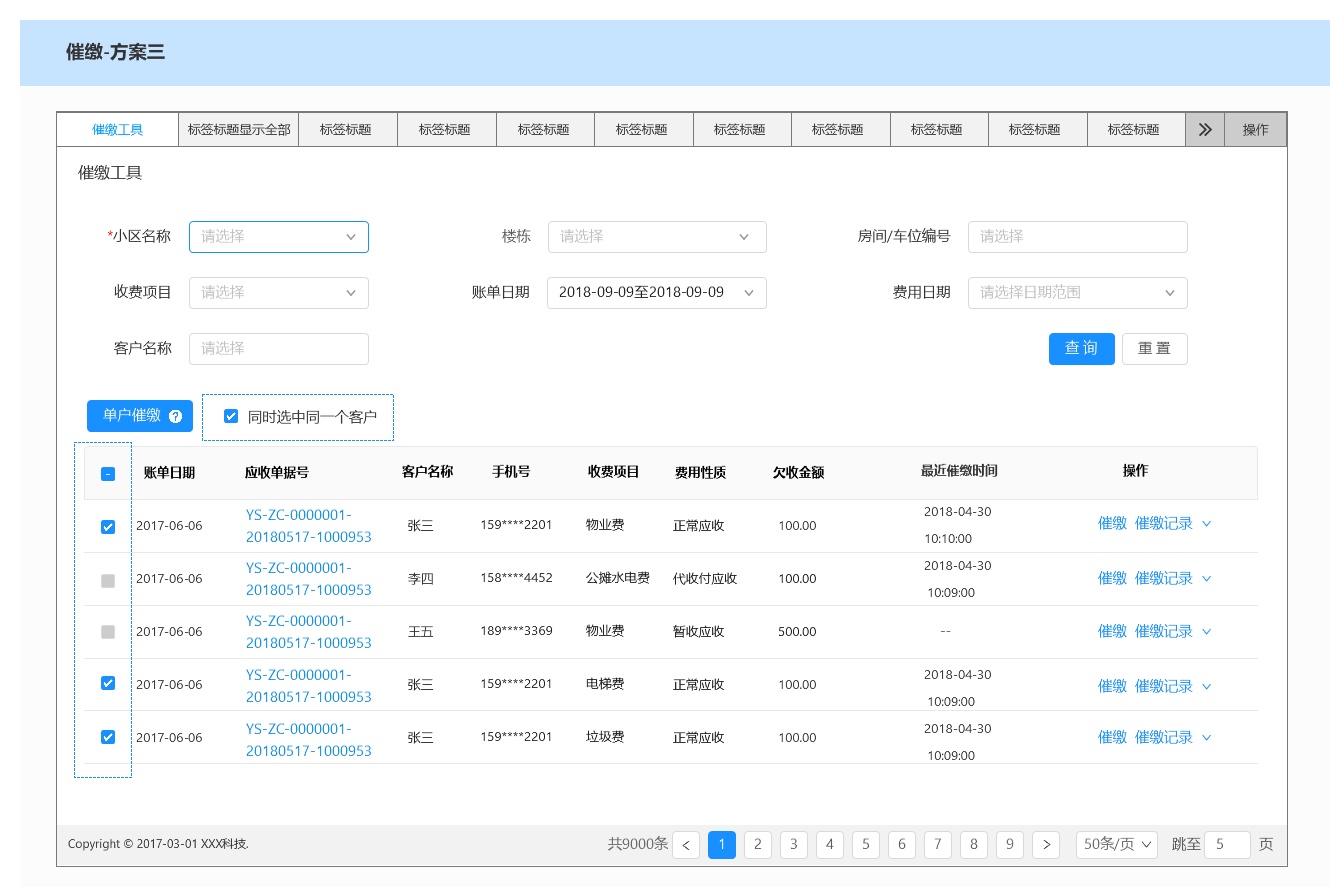
Task: Check the 王五 row checkbox
Action: coord(108,632)
